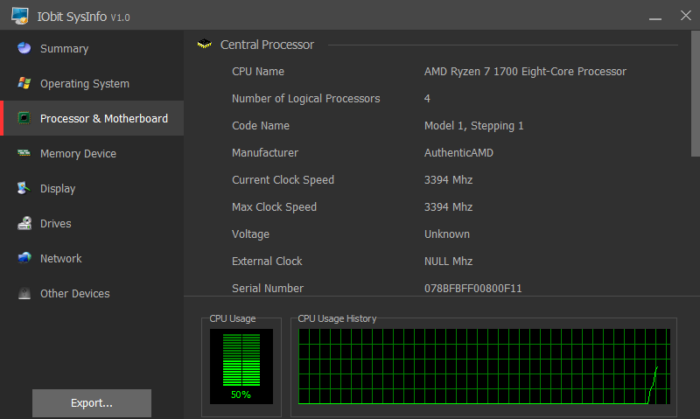Select Processor & Motherboard in sidebar

92,118
